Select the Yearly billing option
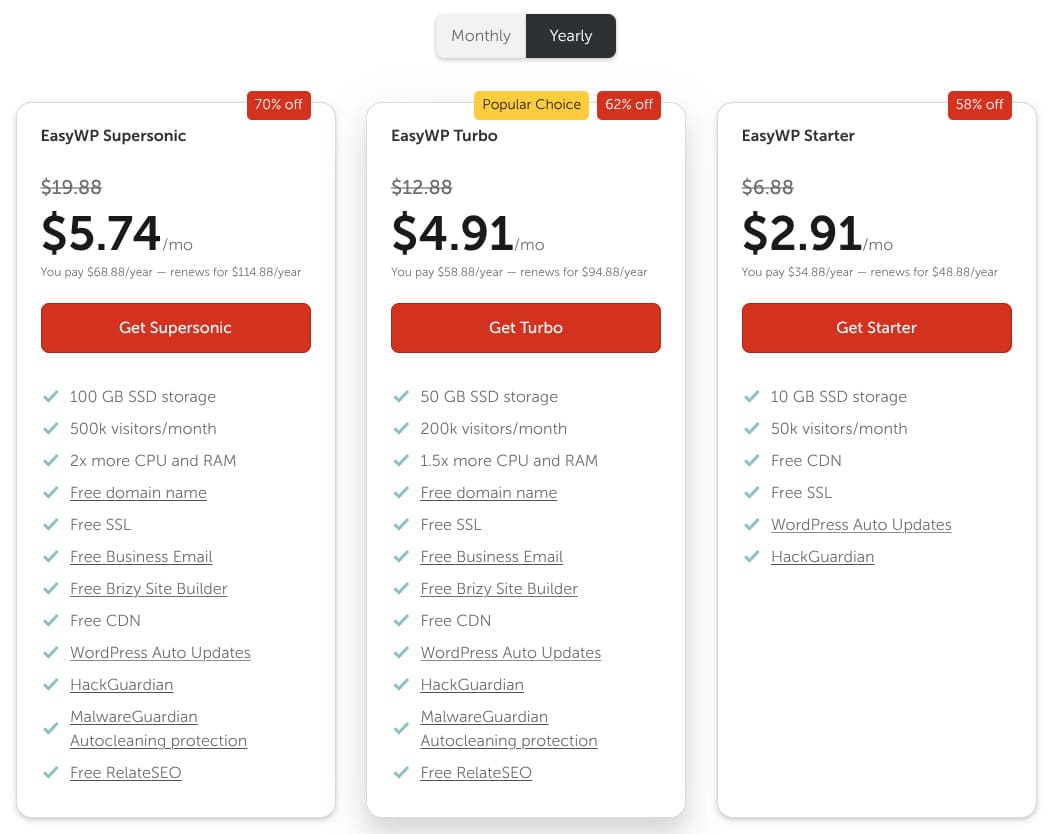Image resolution: width=1056 pixels, height=834 pixels. (570, 36)
